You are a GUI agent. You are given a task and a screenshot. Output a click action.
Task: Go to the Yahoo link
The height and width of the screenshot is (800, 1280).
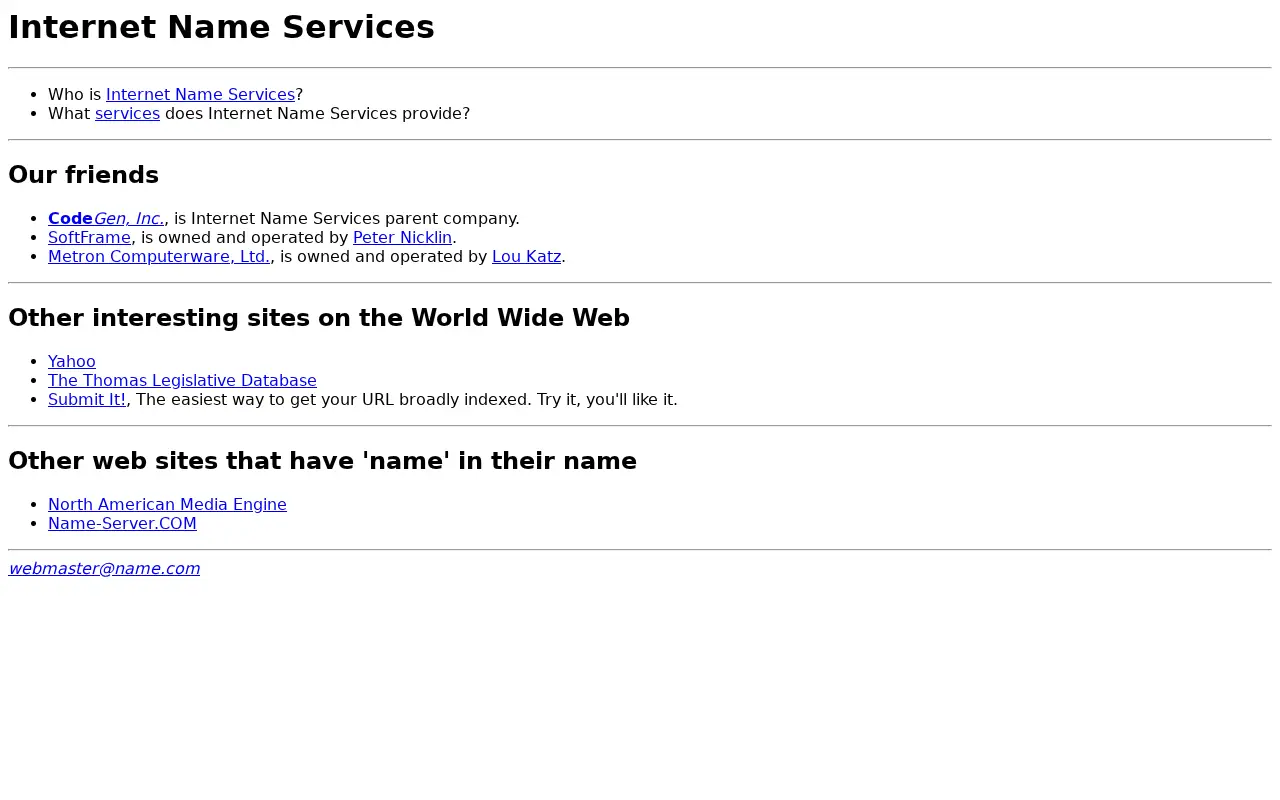(72, 362)
